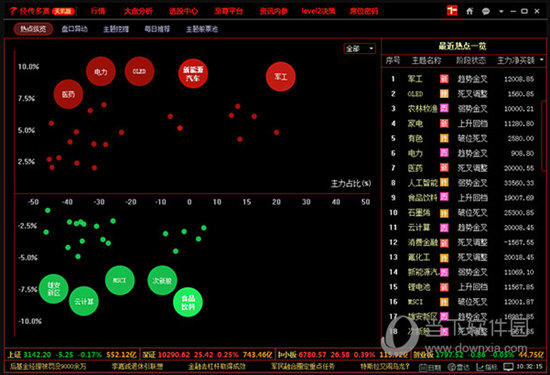The width and height of the screenshot is (550, 375).
Task: Click the red square icon in title bar
Action: coord(452,11)
